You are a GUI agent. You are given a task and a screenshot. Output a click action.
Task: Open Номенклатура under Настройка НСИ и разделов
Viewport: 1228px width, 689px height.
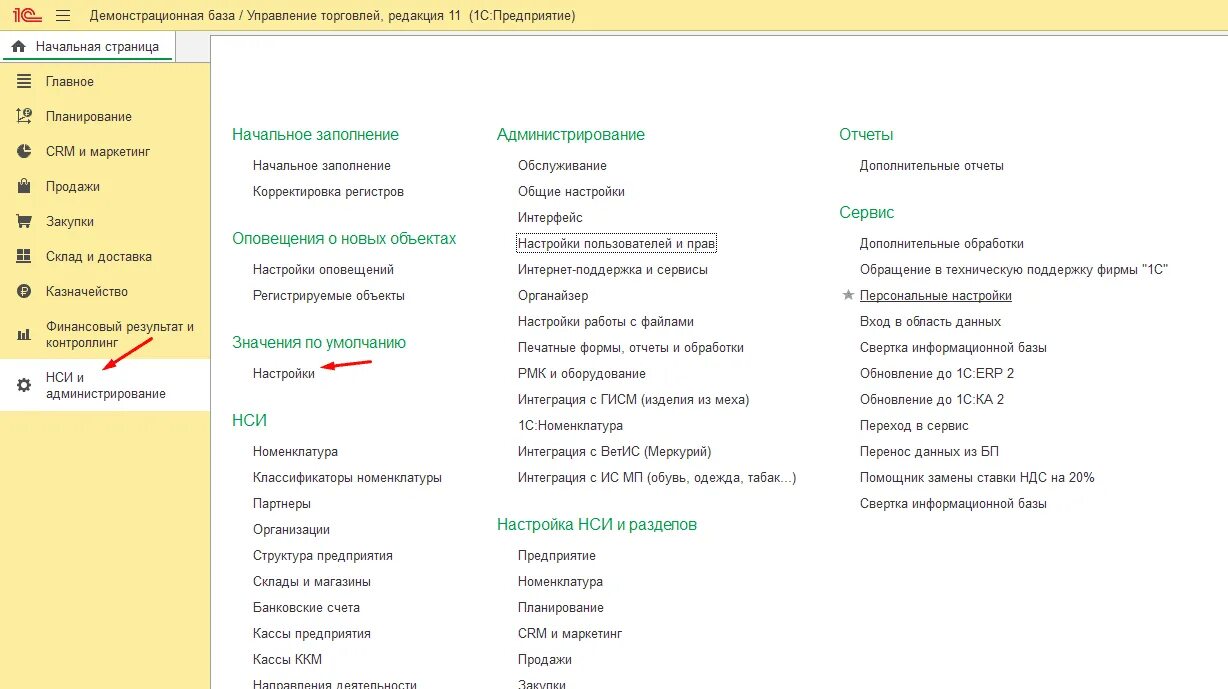[x=560, y=581]
